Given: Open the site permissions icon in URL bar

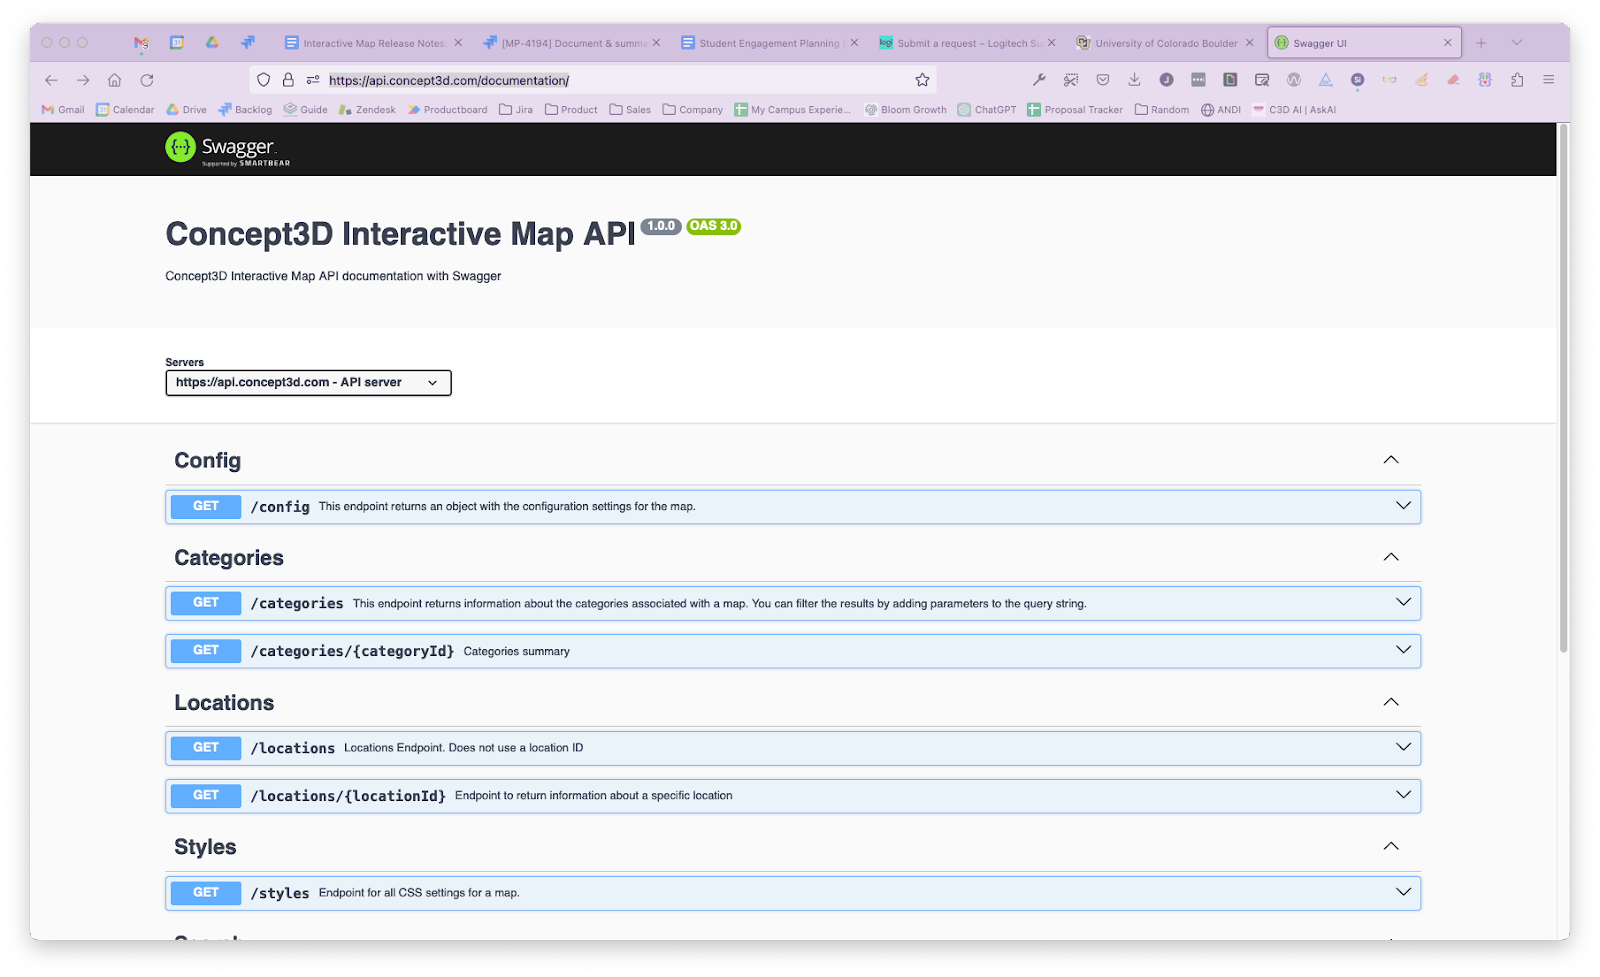Looking at the screenshot, I should tap(313, 80).
